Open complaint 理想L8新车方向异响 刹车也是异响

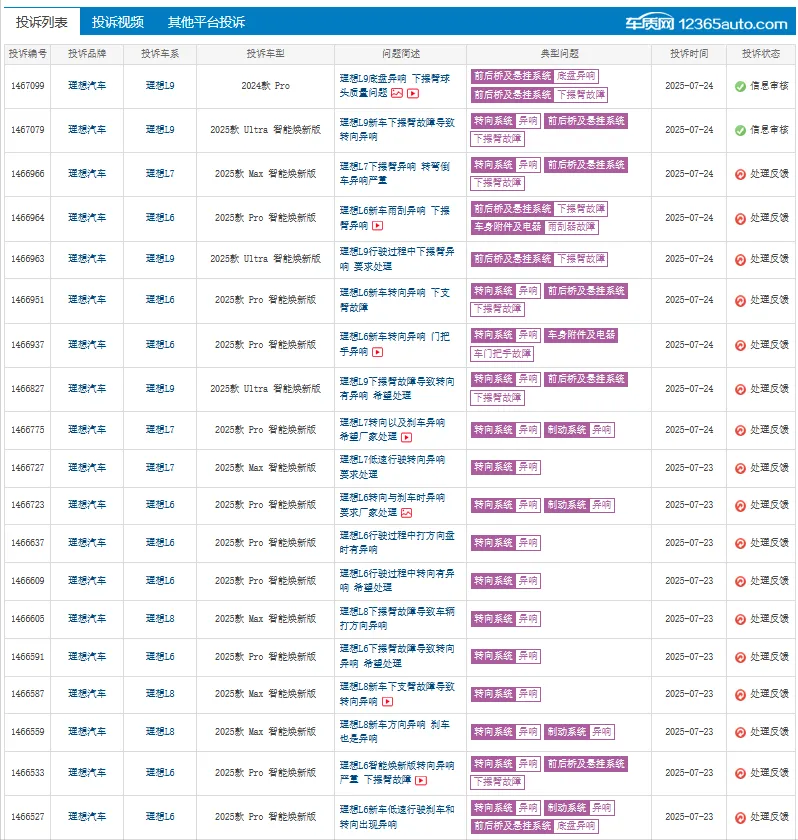point(395,731)
